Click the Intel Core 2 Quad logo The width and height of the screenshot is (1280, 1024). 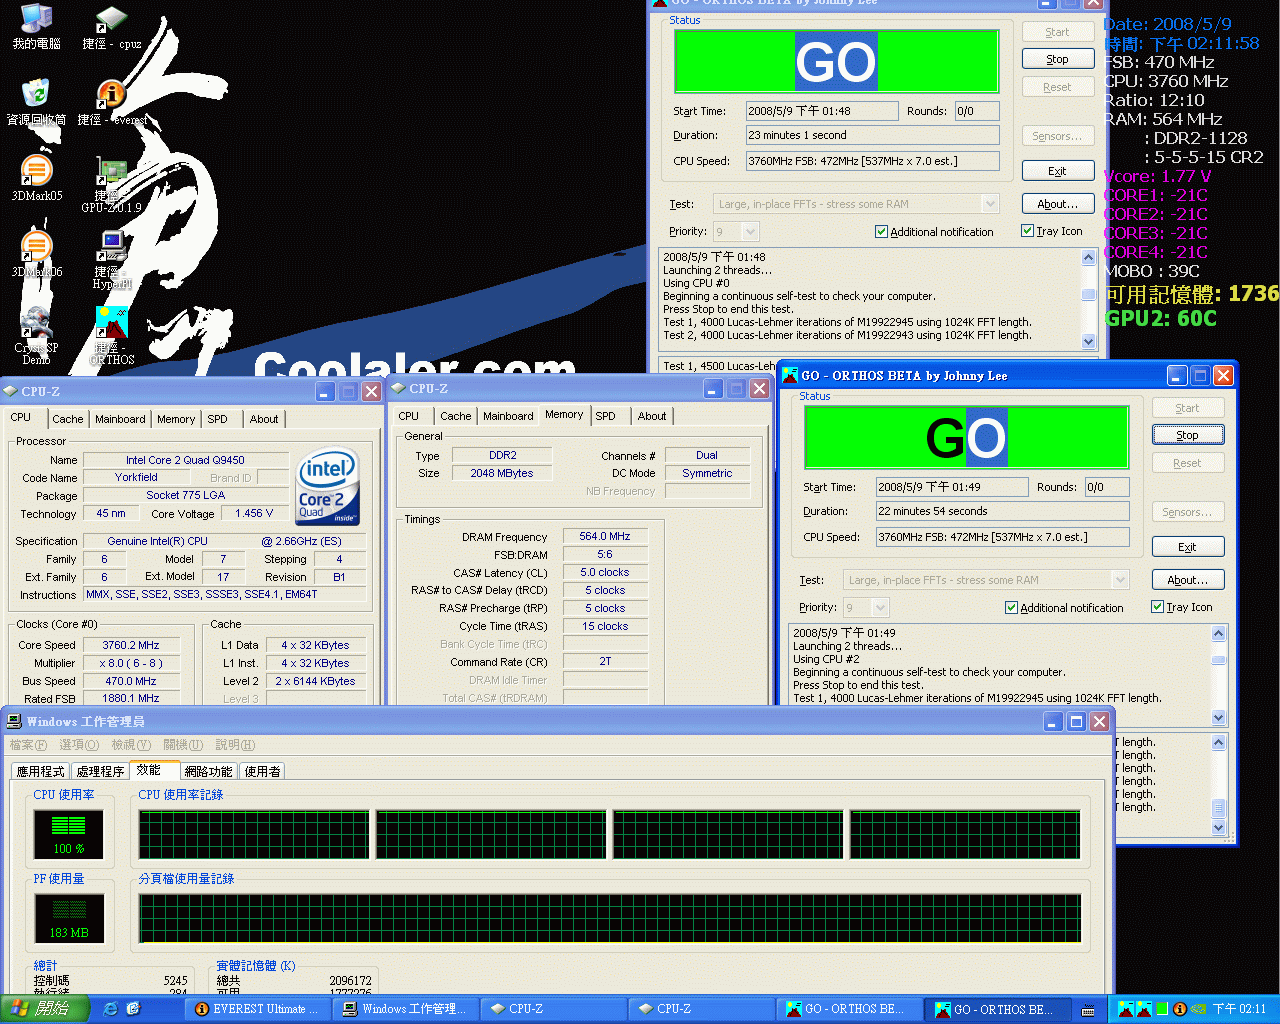(x=327, y=487)
